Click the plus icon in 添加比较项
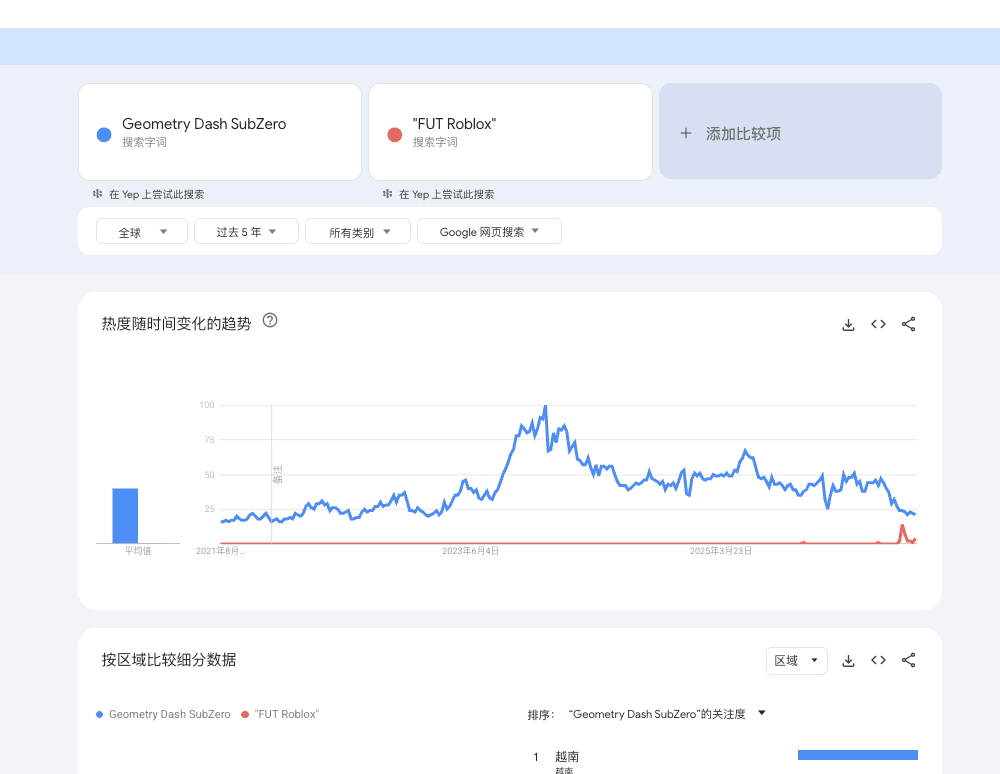Screen dimensions: 1000x774 [686, 133]
